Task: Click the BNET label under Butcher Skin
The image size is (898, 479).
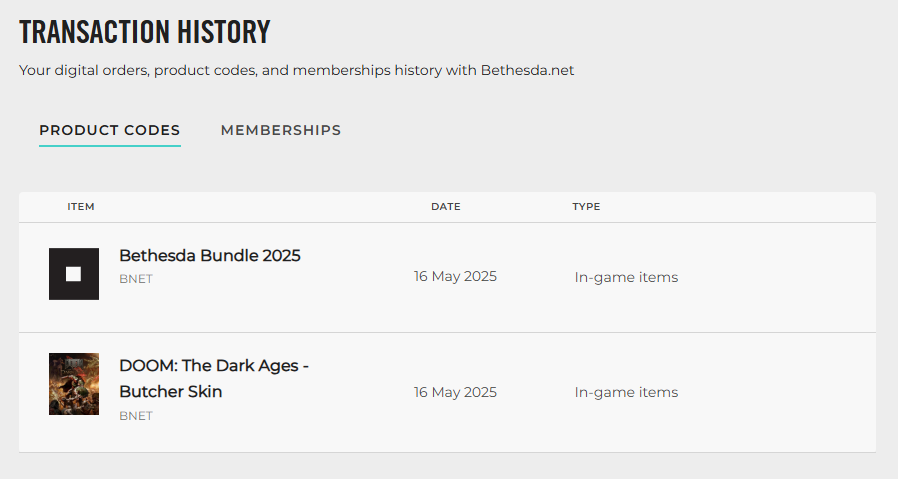Action: pyautogui.click(x=136, y=416)
